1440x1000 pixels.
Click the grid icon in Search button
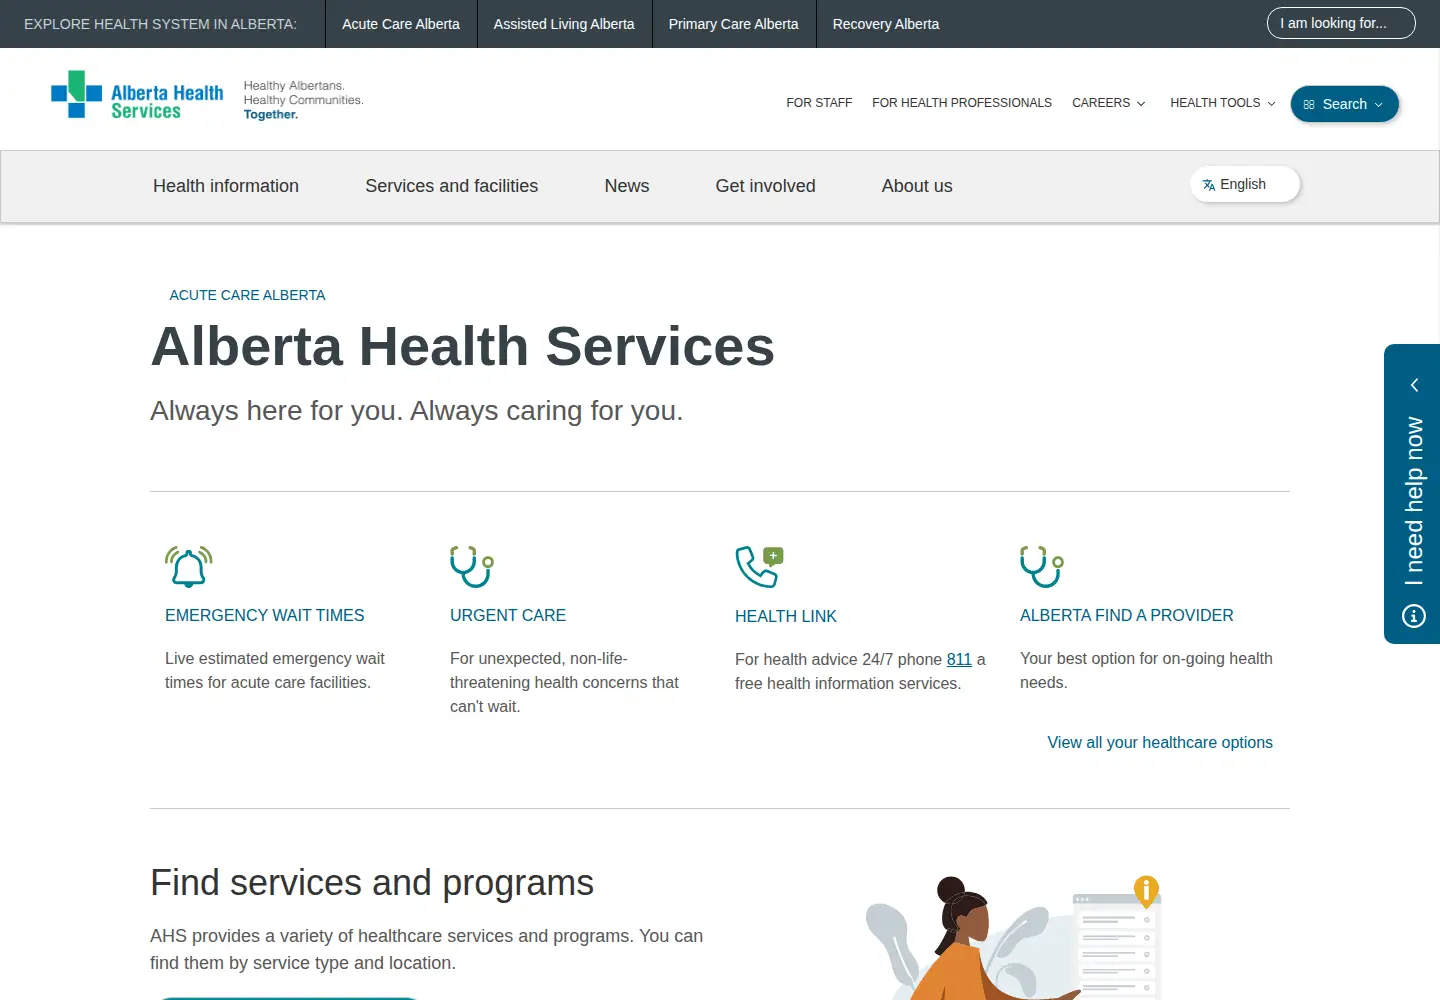click(x=1309, y=104)
